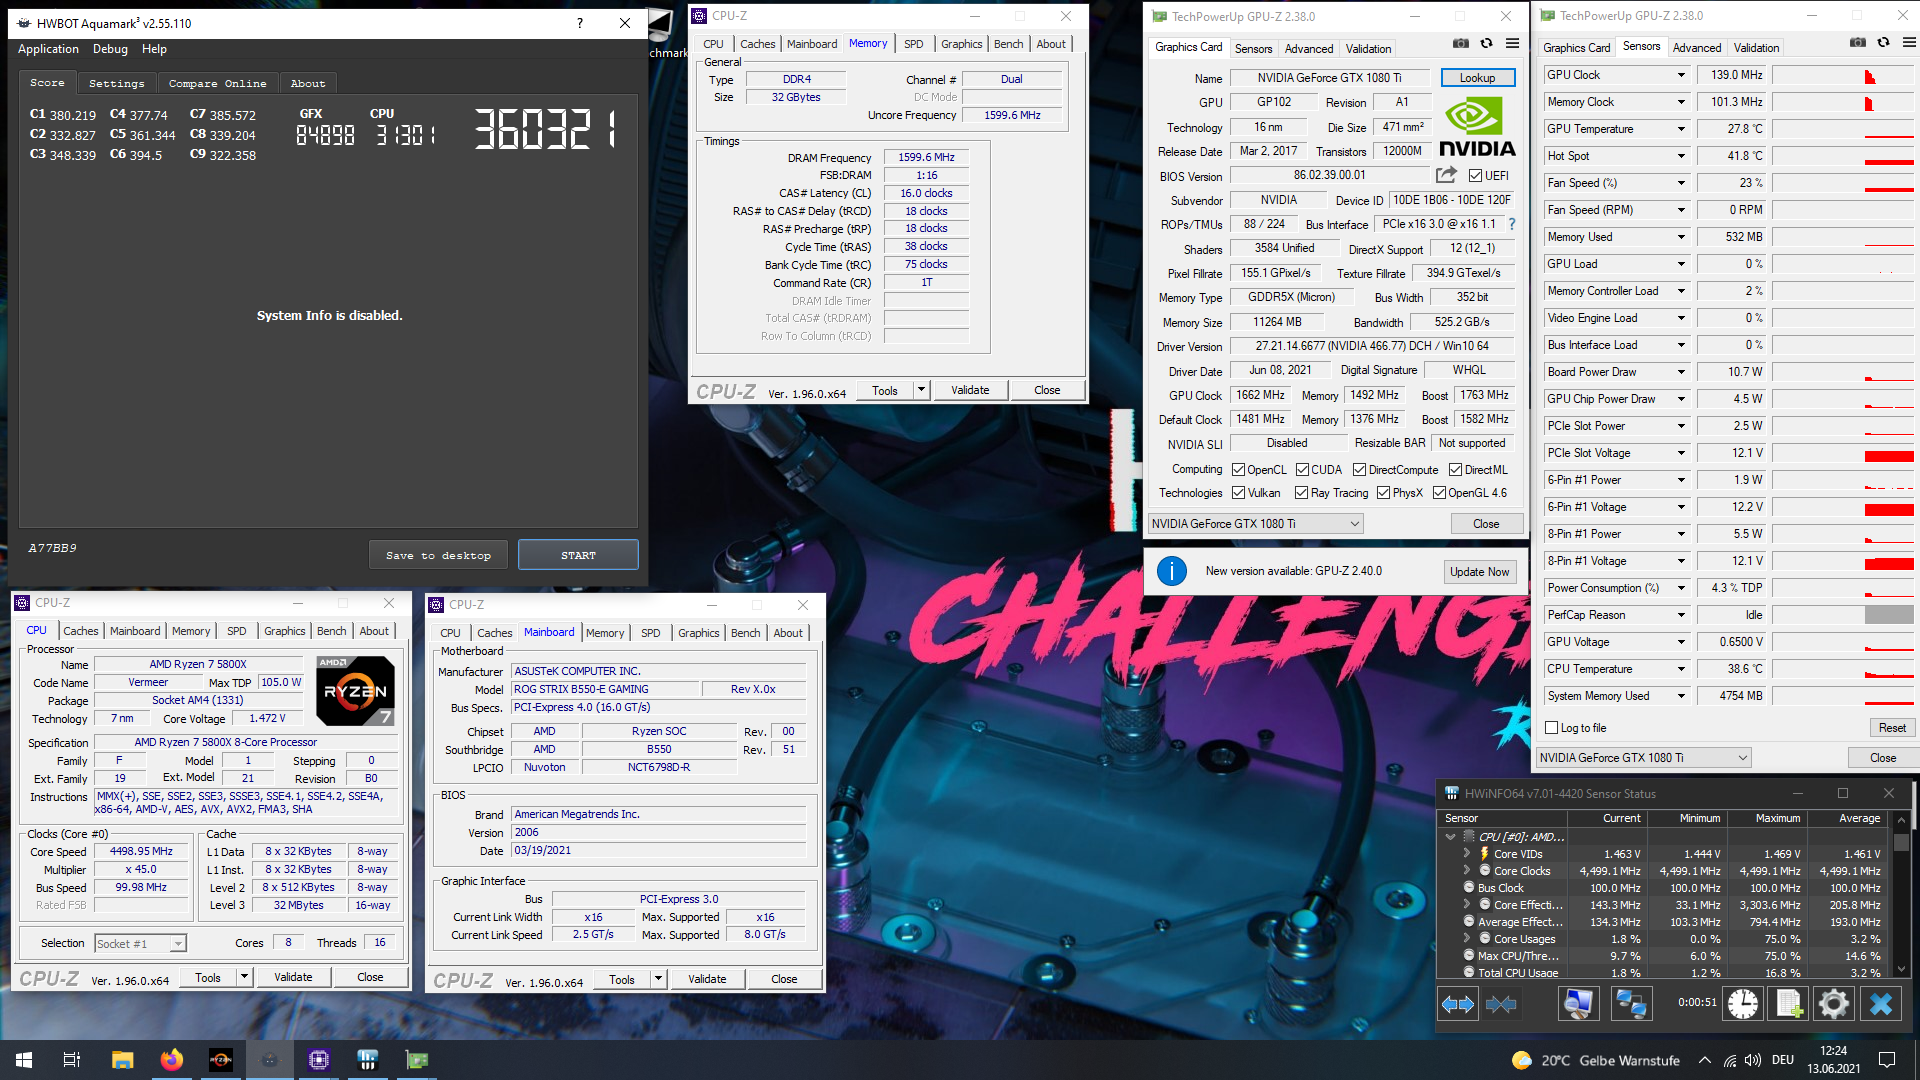Screen dimensions: 1920x1080
Task: Expand the Core VIDs row in HWiNFO
Action: [1467, 854]
